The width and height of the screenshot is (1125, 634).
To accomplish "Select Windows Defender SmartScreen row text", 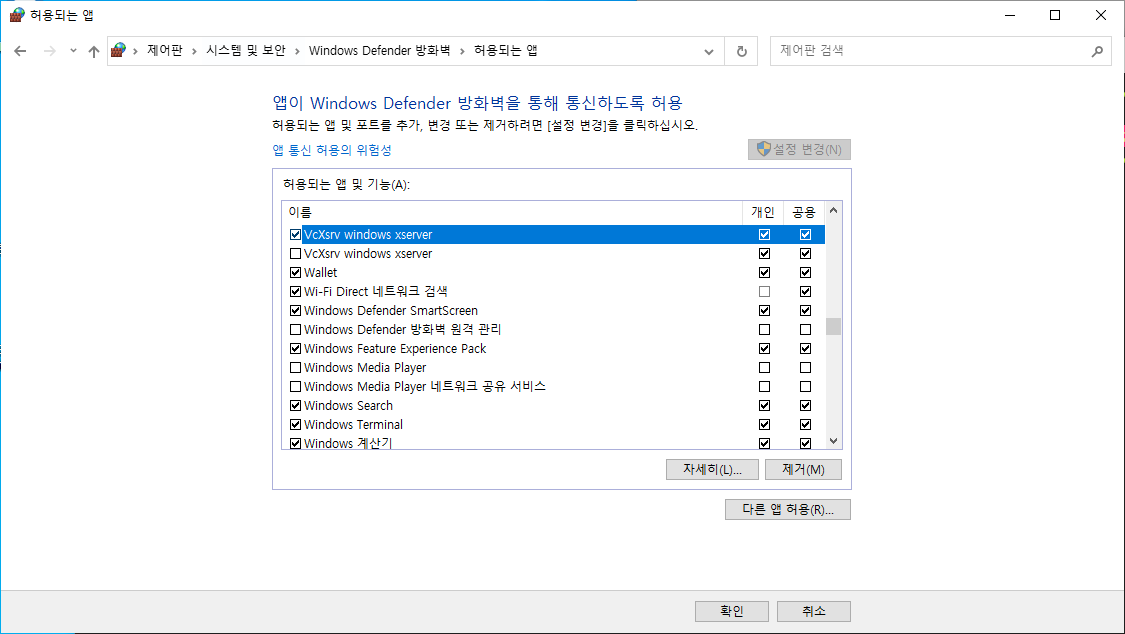I will (x=390, y=311).
